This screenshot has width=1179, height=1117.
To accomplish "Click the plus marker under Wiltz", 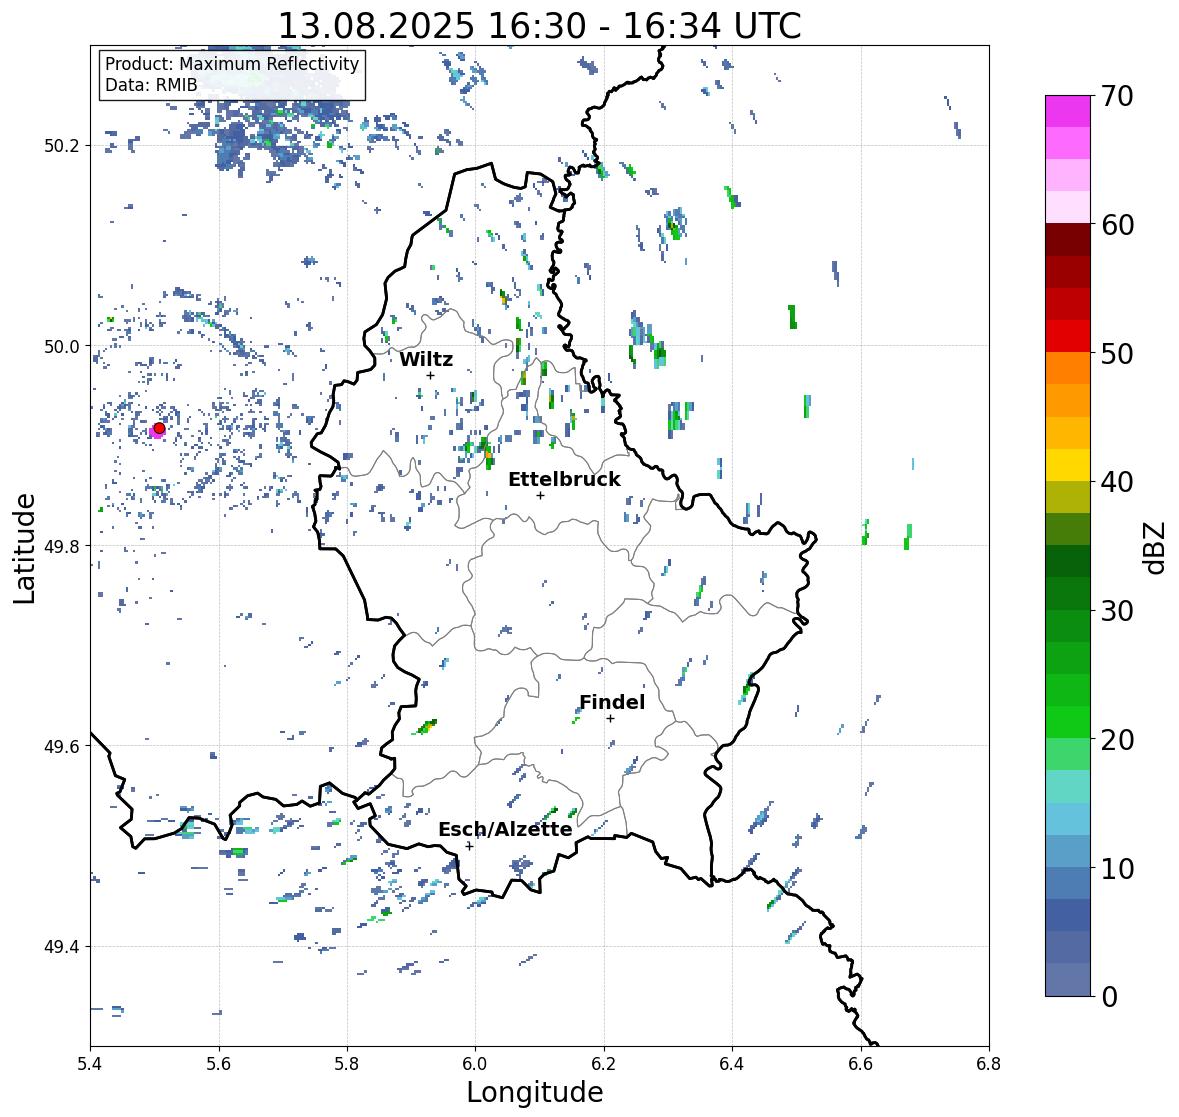I will (x=430, y=376).
